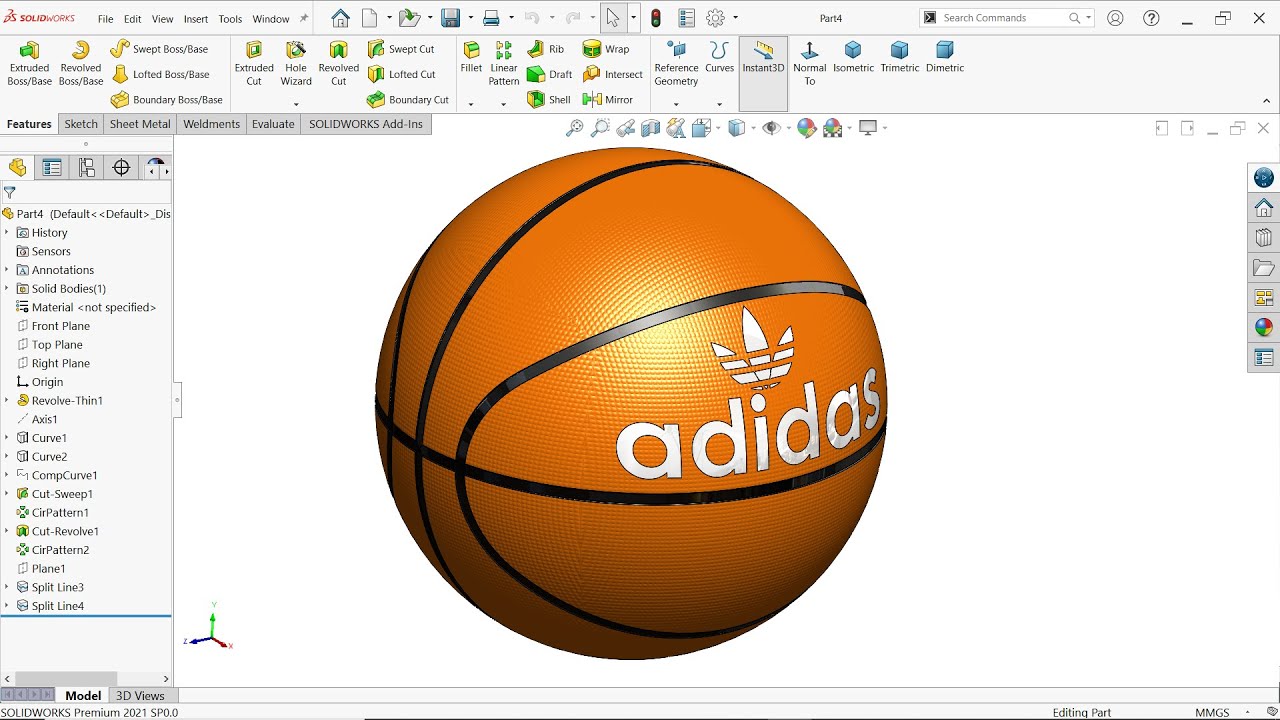This screenshot has height=720, width=1280.
Task: Click the MMGS unit system status
Action: pyautogui.click(x=1212, y=712)
